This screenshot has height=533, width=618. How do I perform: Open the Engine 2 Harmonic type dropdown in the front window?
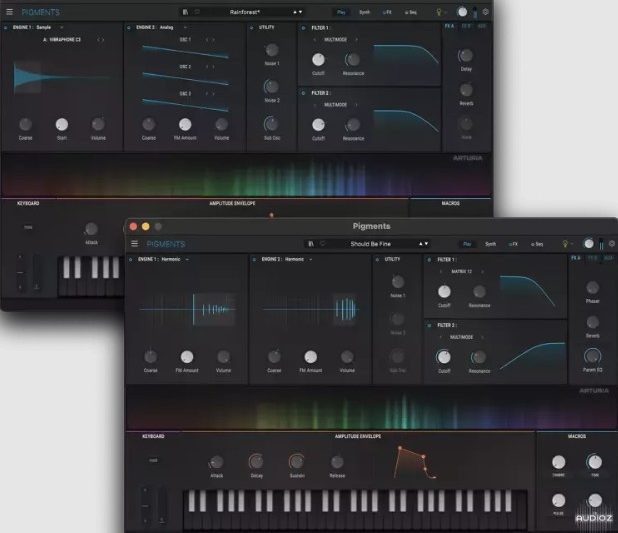coord(311,259)
